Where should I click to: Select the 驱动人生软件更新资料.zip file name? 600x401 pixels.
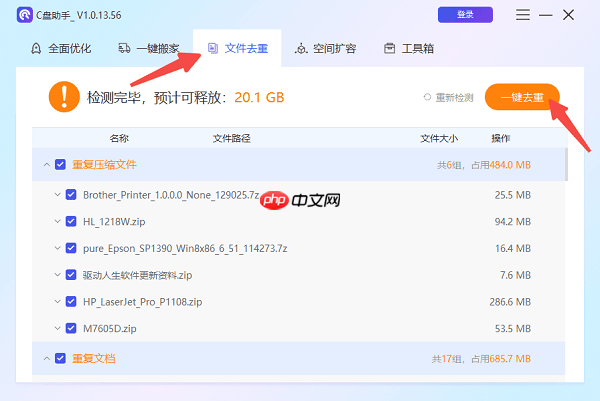click(x=137, y=275)
